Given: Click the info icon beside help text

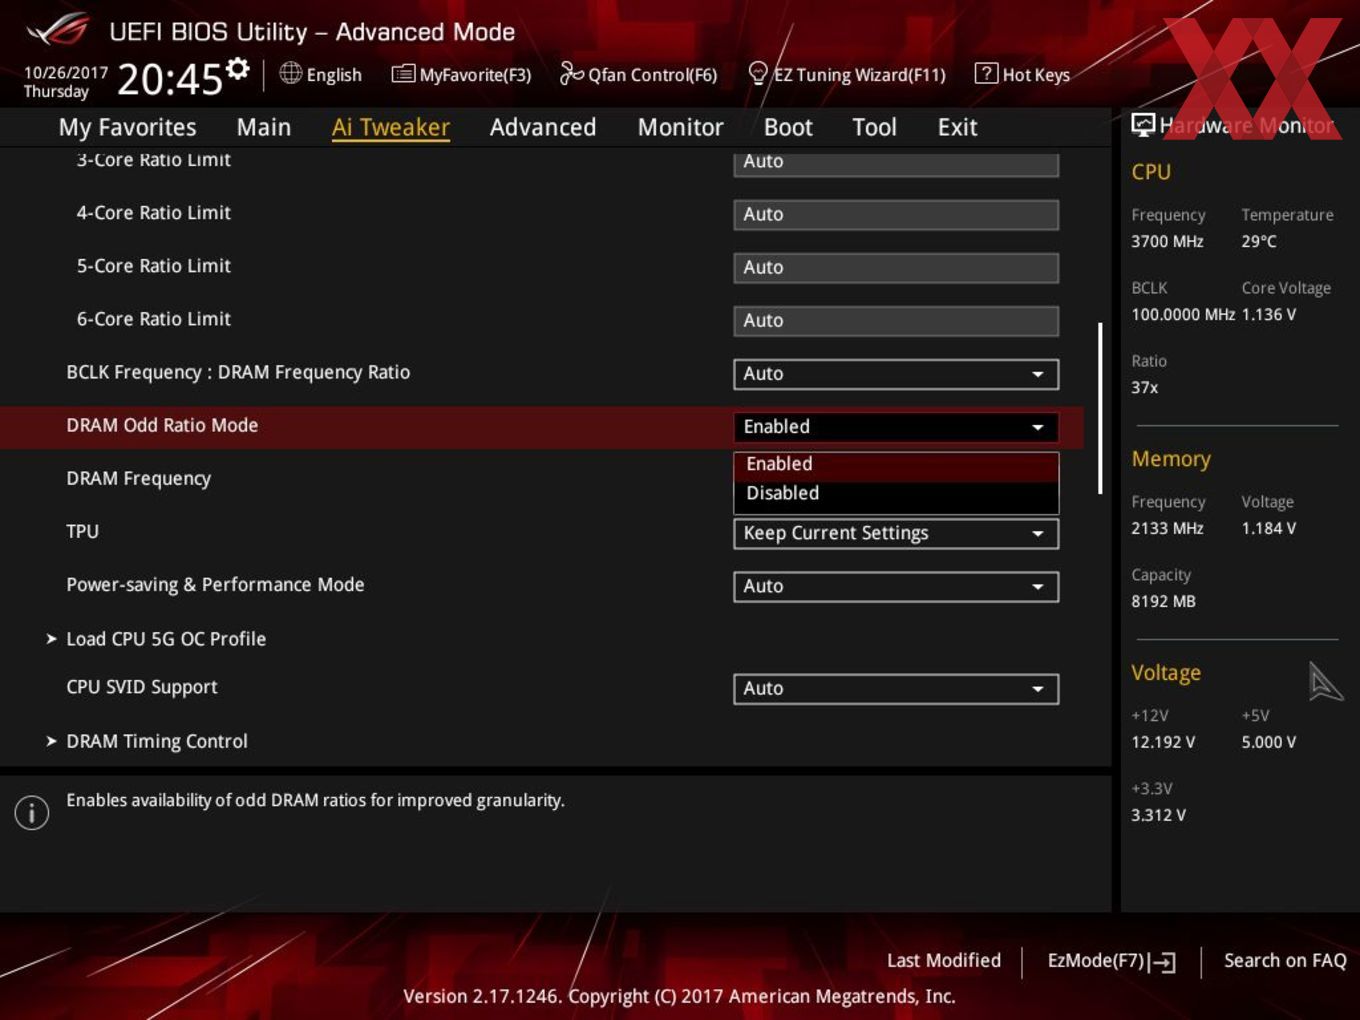Looking at the screenshot, I should (x=32, y=812).
